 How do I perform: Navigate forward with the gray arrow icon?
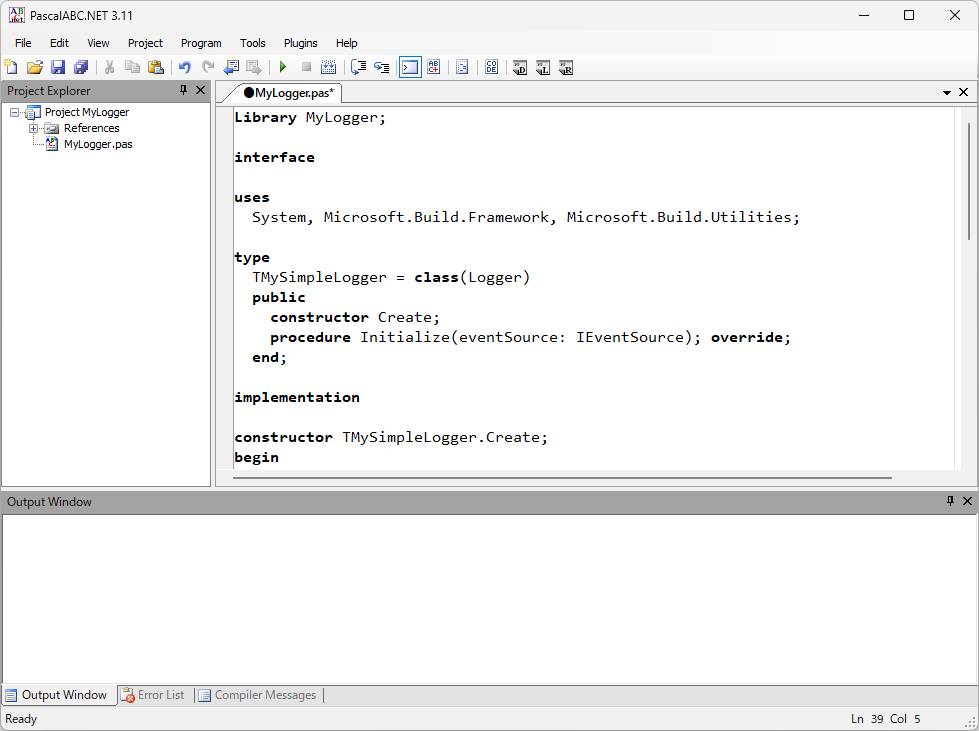253,67
